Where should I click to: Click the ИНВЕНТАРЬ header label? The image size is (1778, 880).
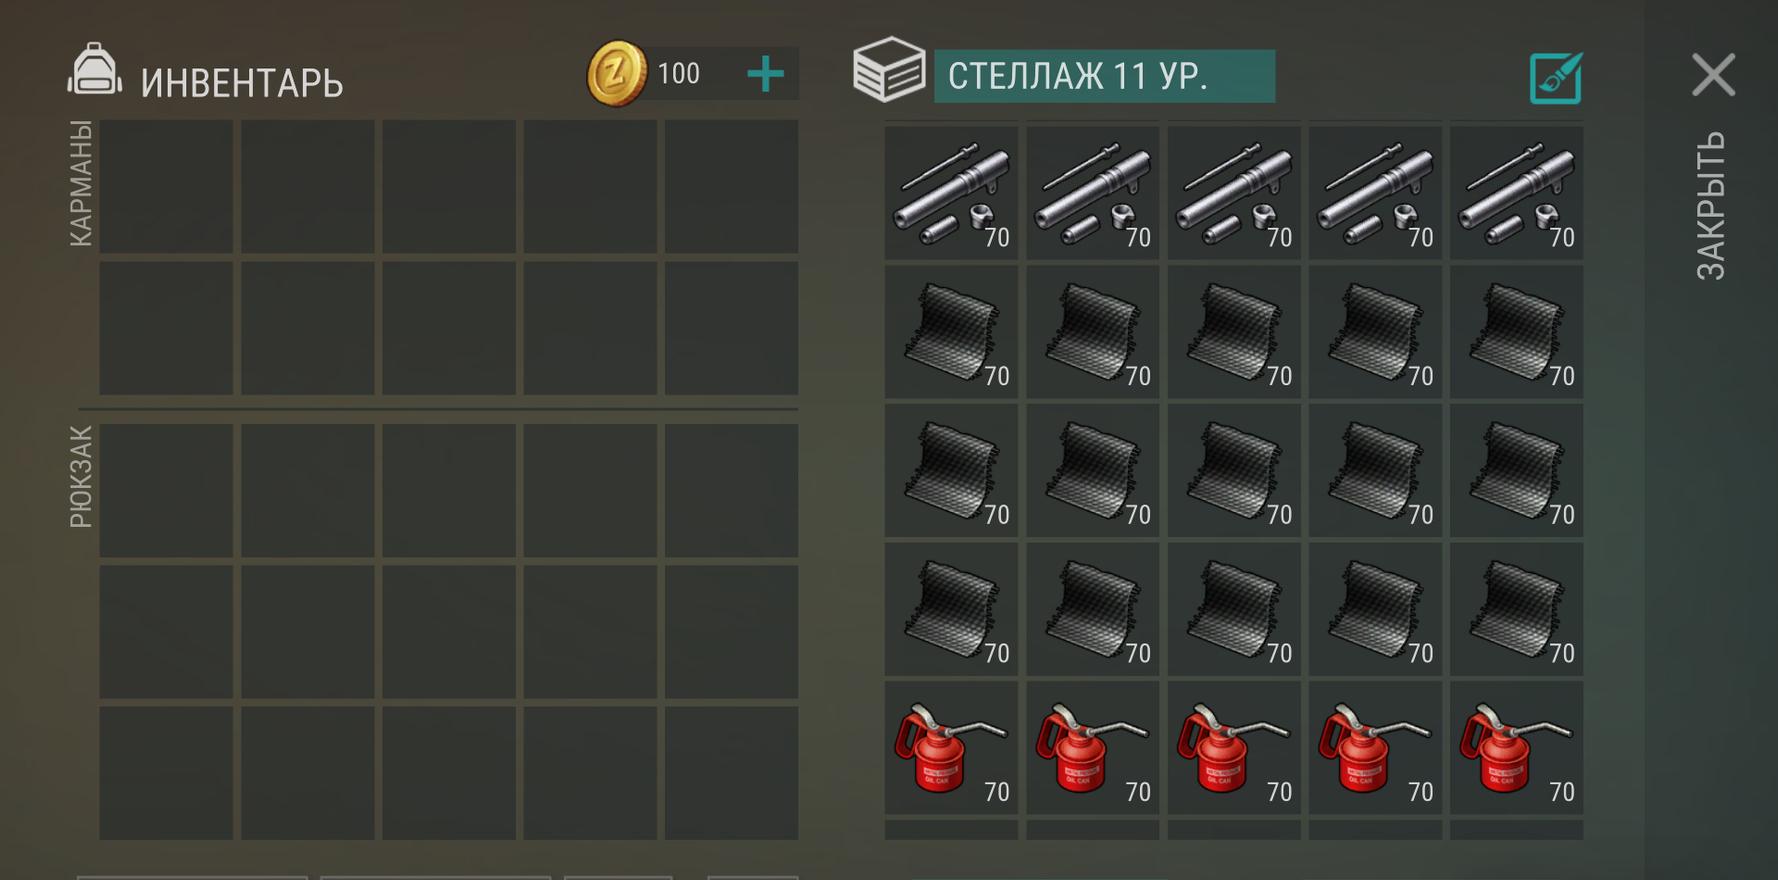(x=242, y=83)
